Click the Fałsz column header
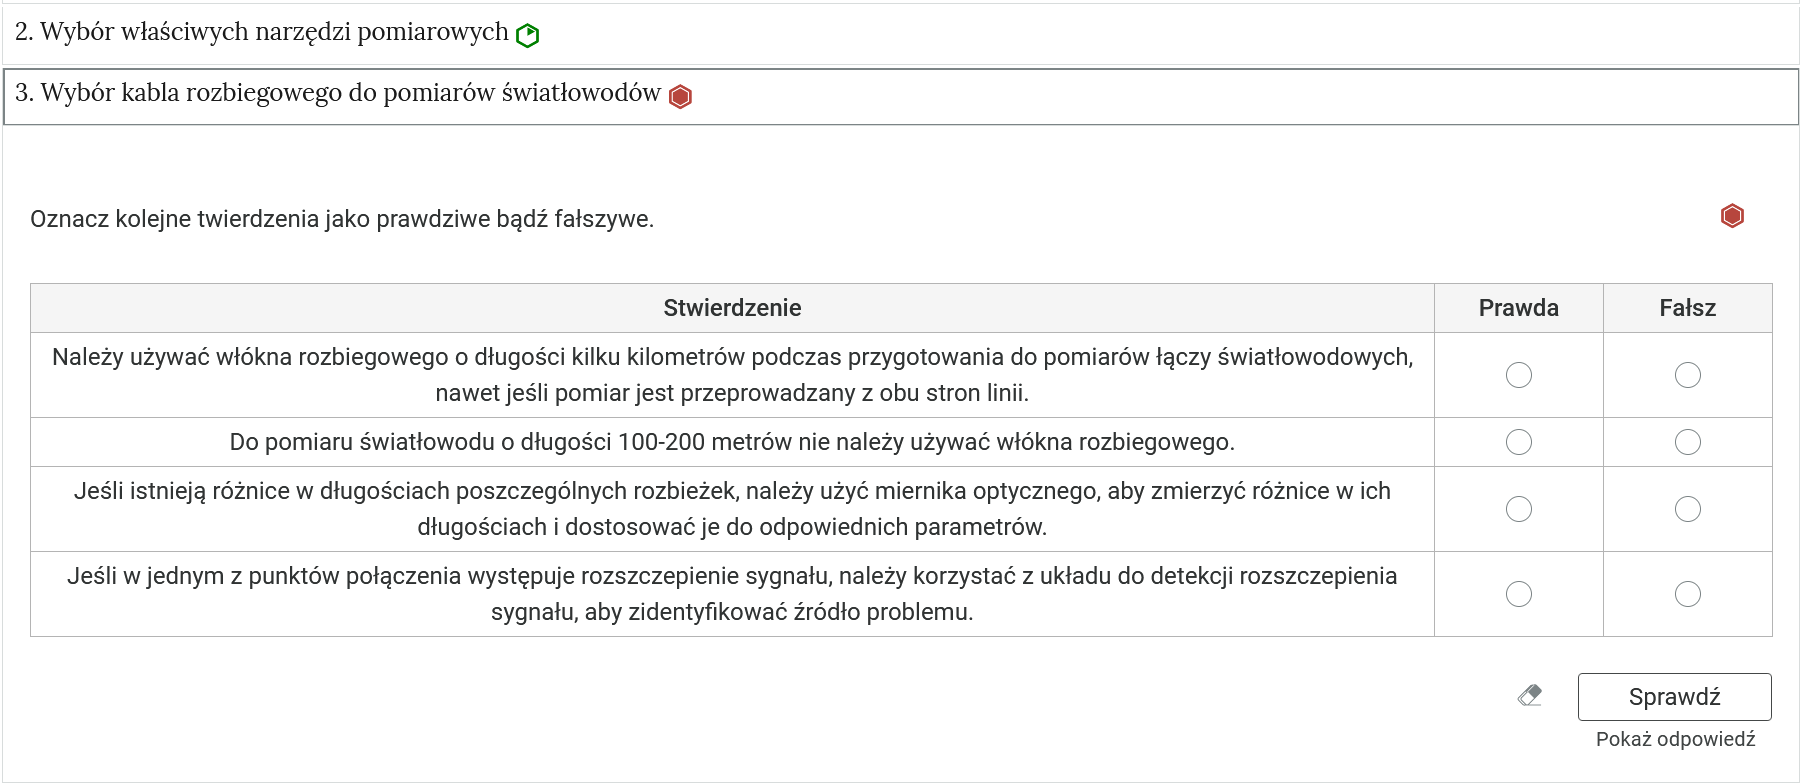This screenshot has height=783, width=1803. [x=1688, y=308]
